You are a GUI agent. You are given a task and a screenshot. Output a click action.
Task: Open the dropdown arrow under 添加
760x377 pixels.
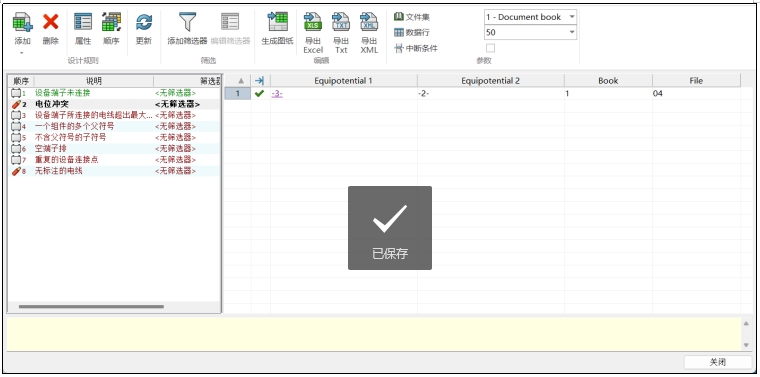[x=22, y=52]
